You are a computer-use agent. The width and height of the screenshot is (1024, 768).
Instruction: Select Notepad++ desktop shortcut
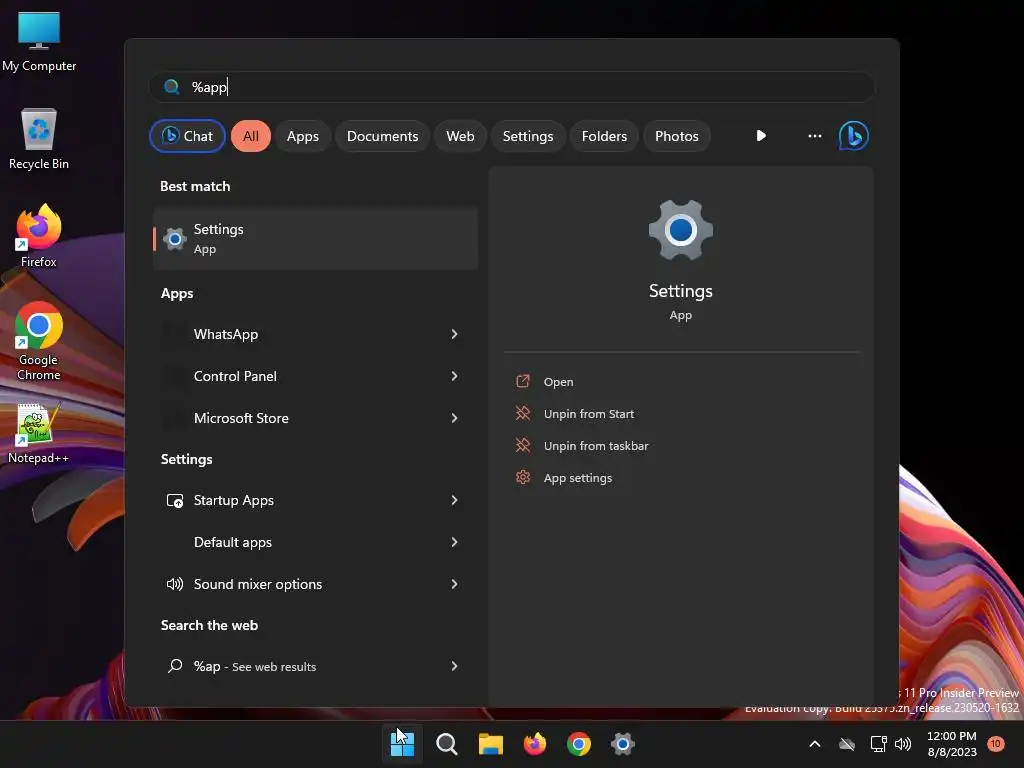point(39,434)
